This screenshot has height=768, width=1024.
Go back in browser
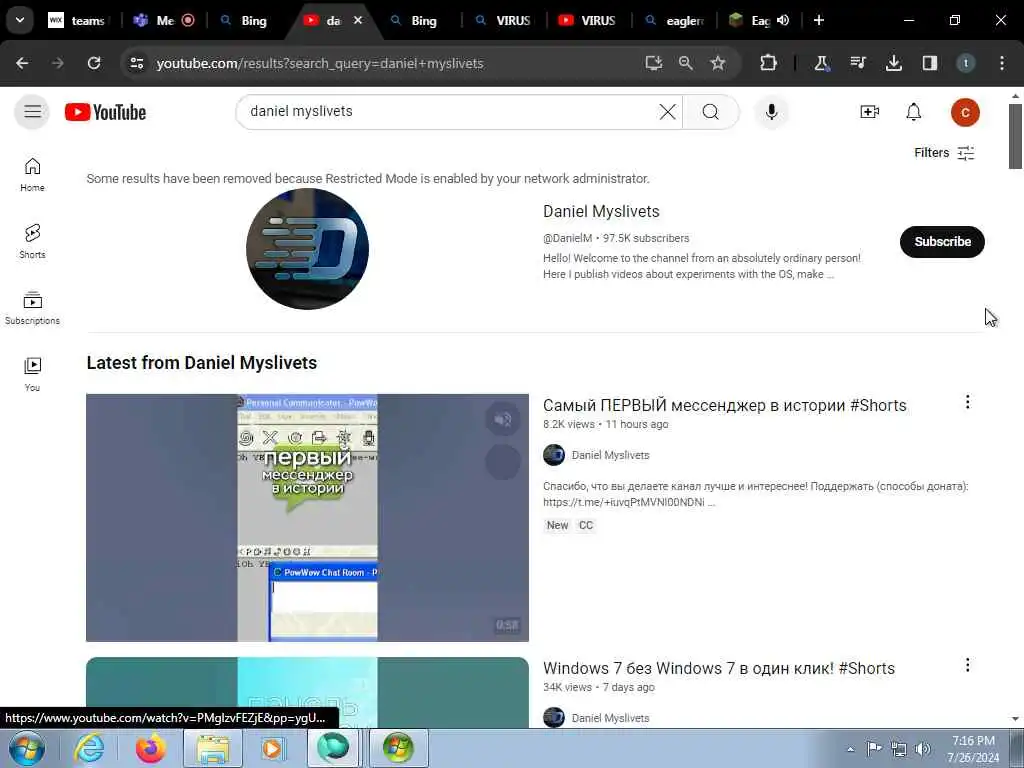(22, 63)
